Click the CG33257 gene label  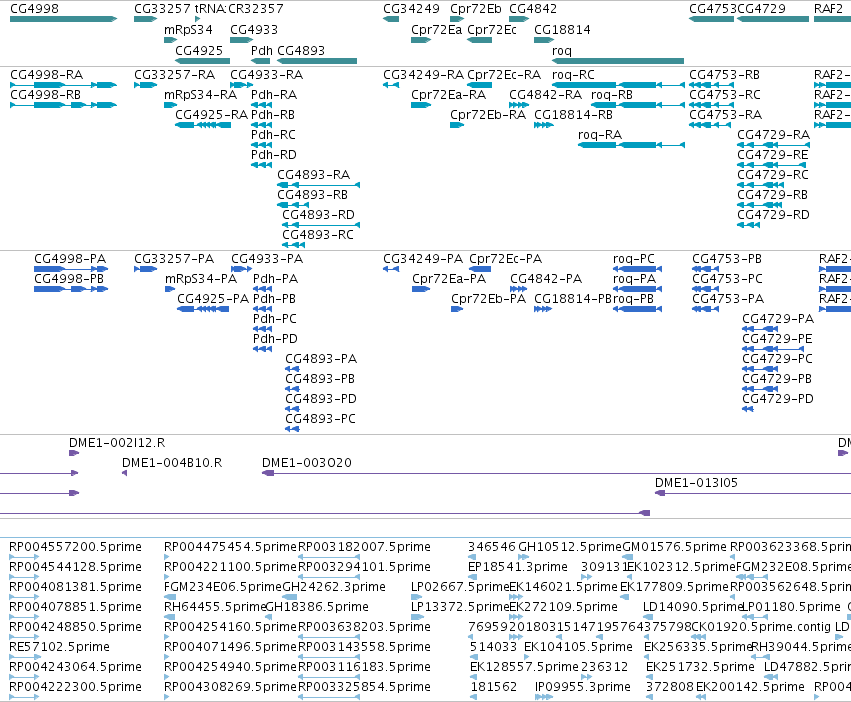click(x=162, y=9)
